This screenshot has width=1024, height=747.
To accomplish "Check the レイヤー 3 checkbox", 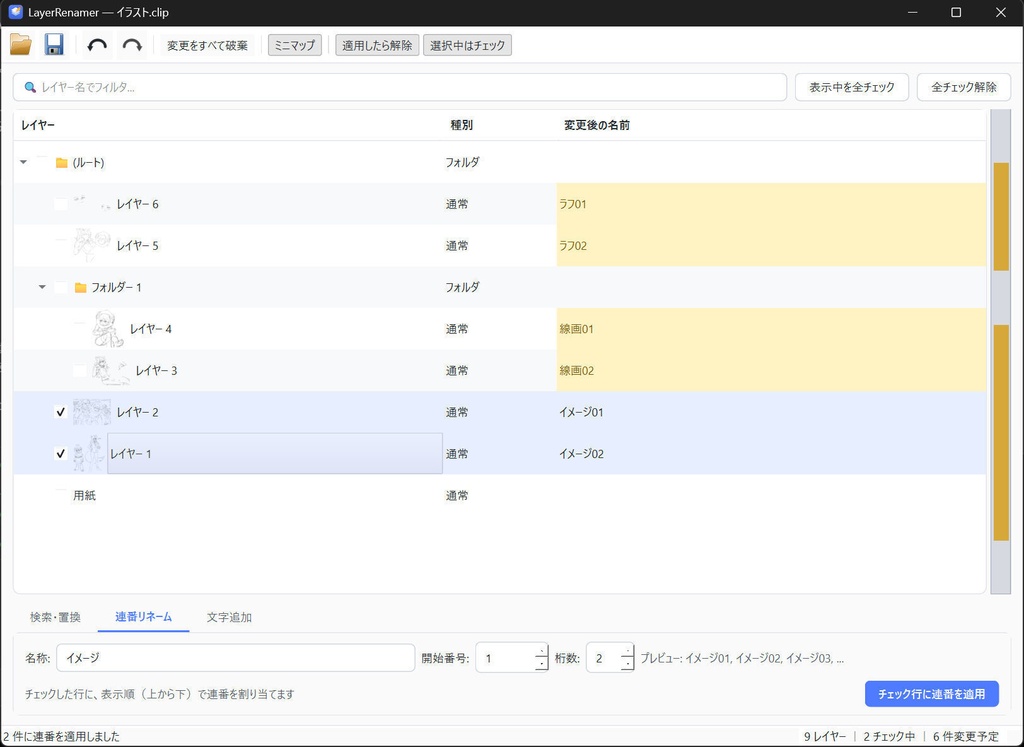I will pos(79,370).
